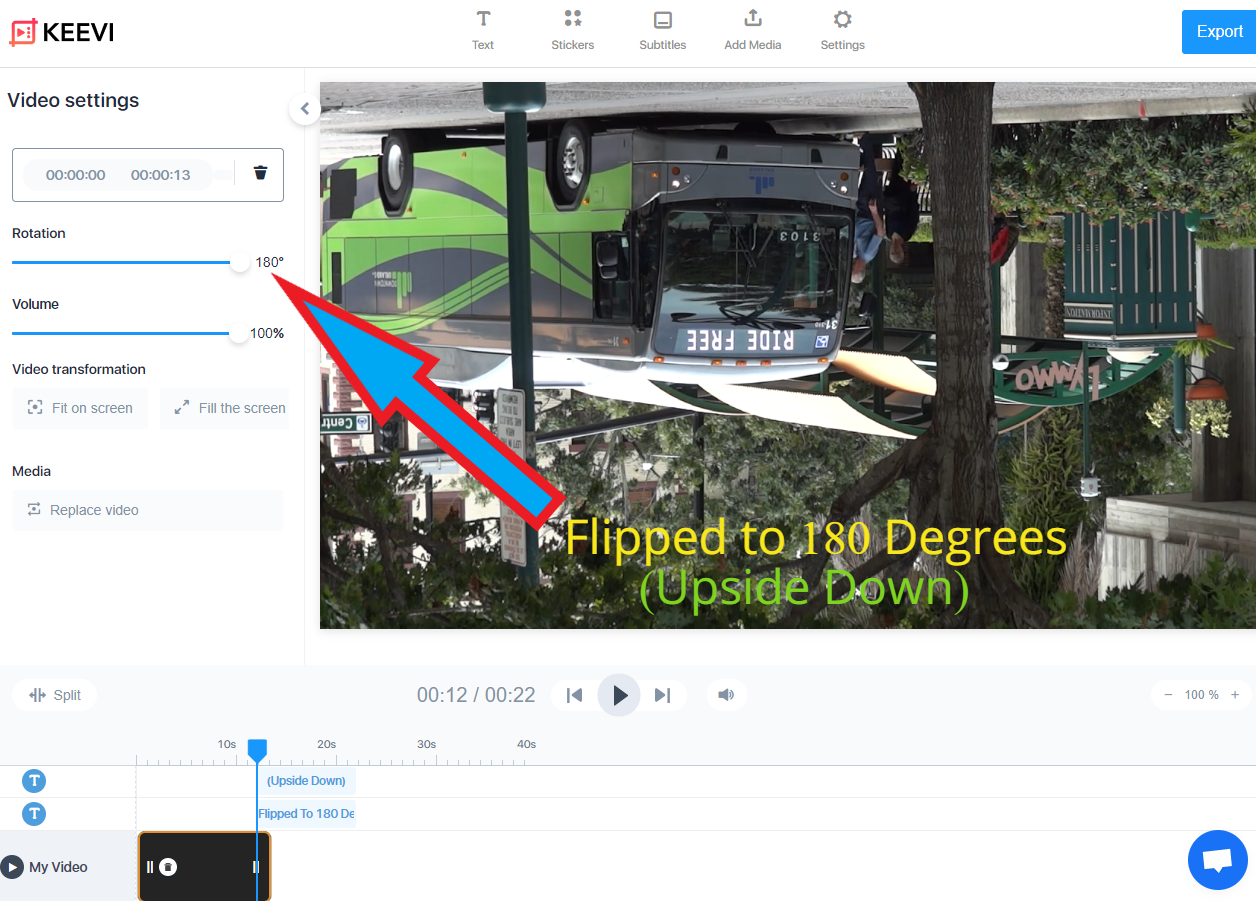The image size is (1256, 901).
Task: Click the Rotation slider handle
Action: pyautogui.click(x=239, y=263)
